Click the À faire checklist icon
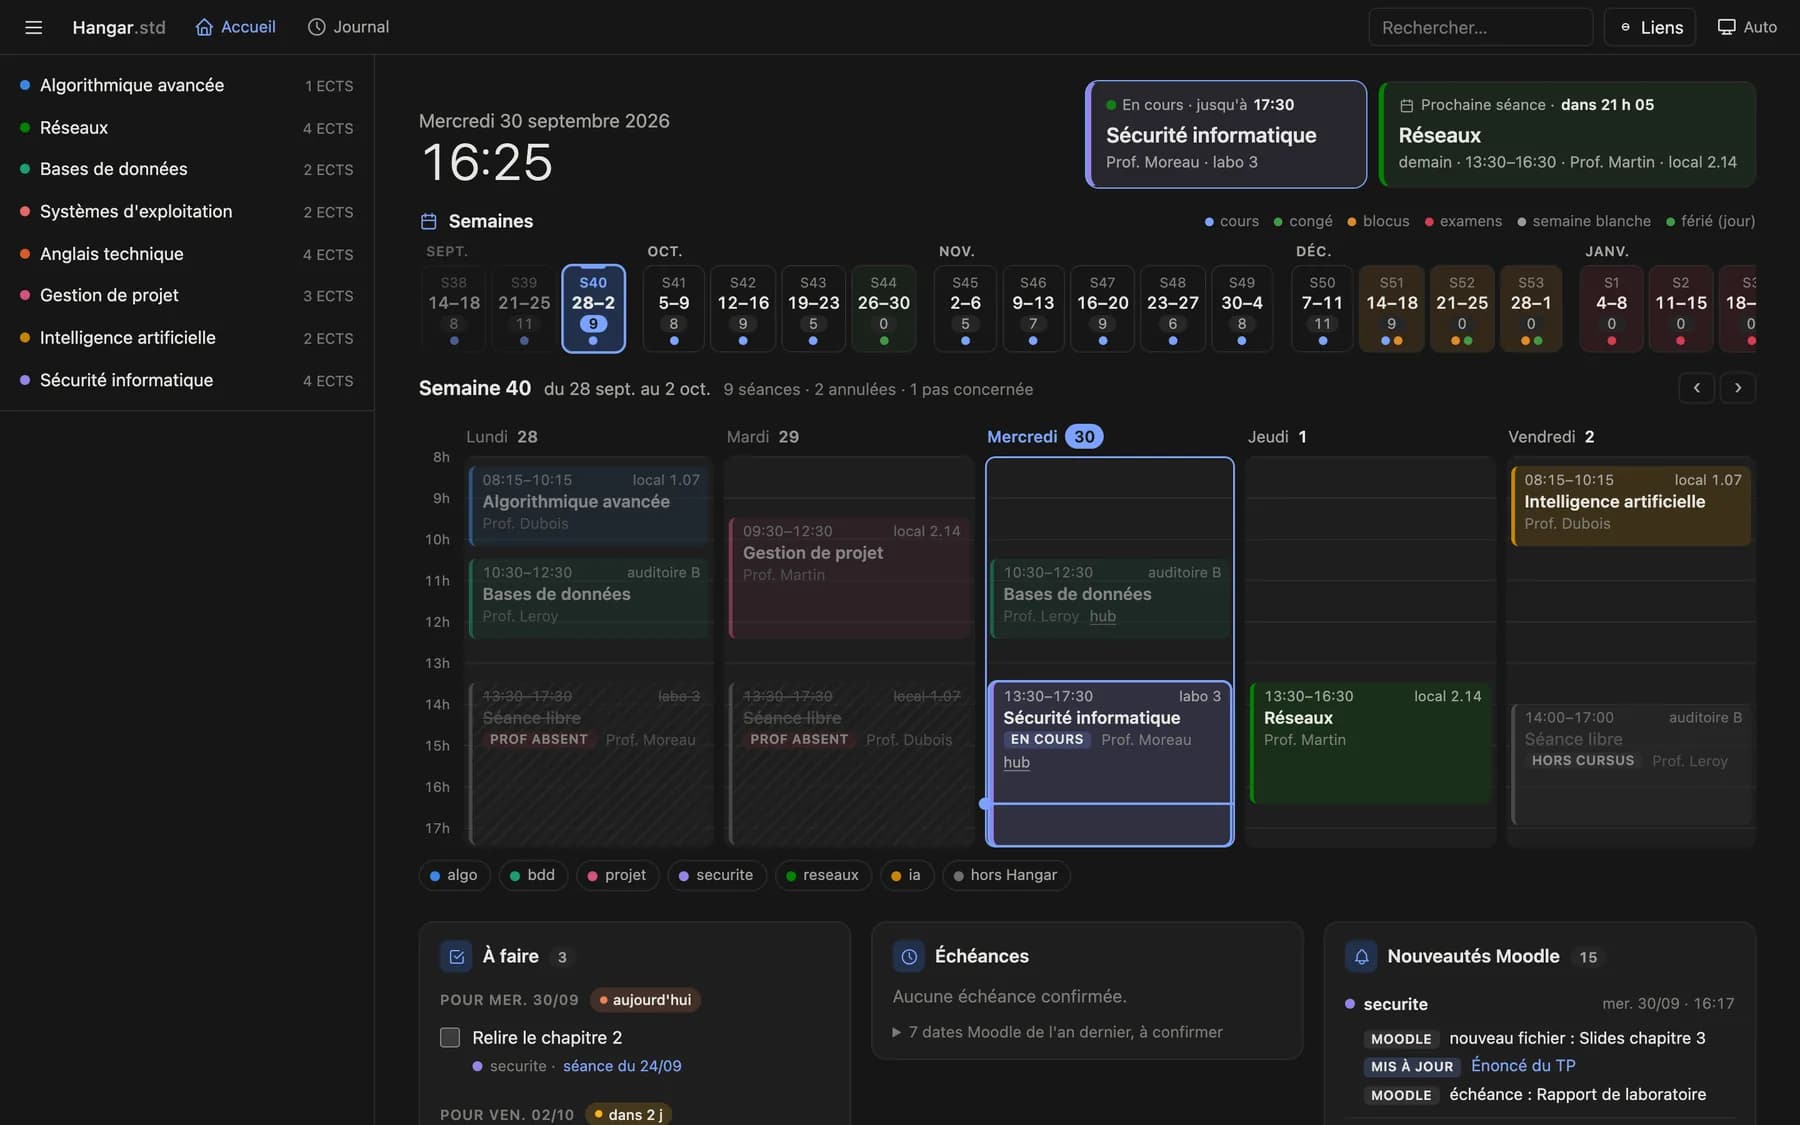Viewport: 1800px width, 1125px height. [456, 957]
